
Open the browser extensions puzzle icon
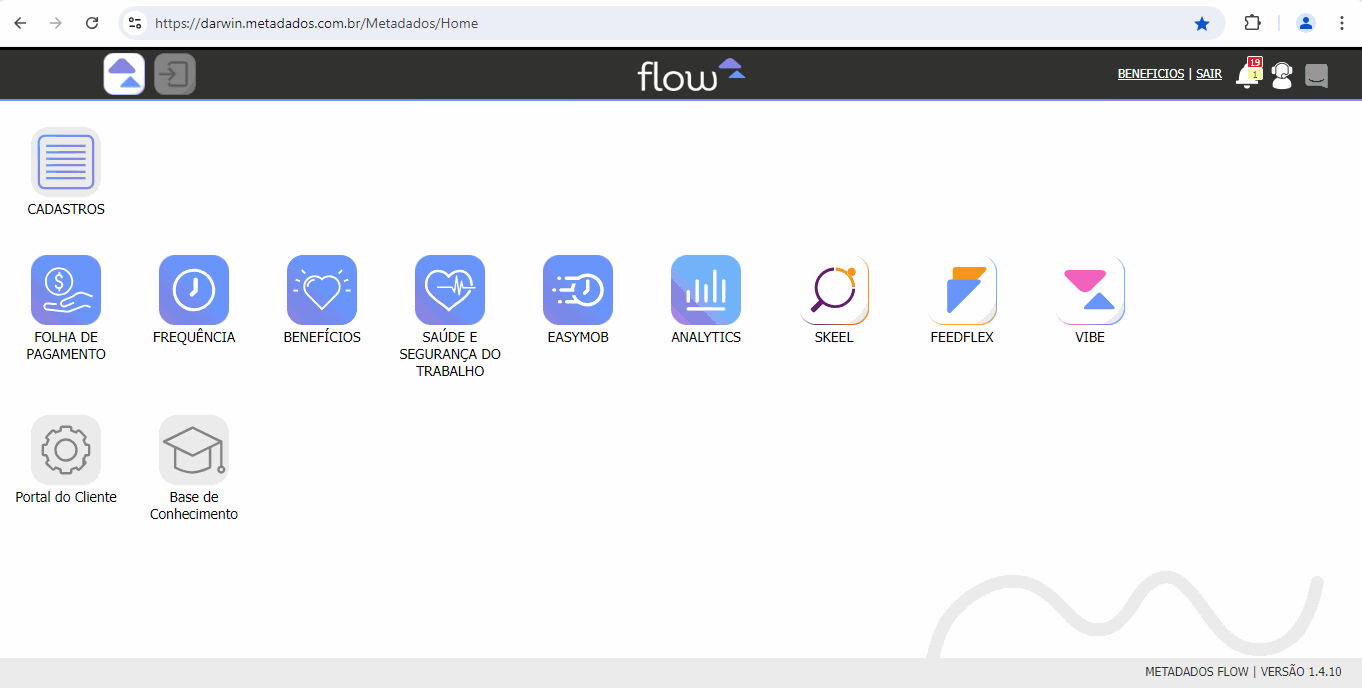[1252, 23]
